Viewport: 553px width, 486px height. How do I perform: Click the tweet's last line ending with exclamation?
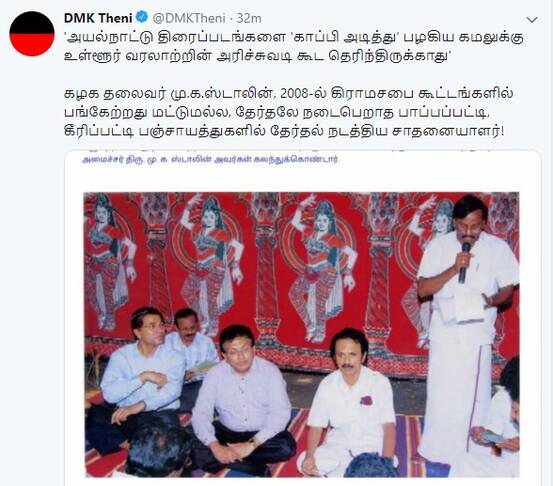(284, 132)
